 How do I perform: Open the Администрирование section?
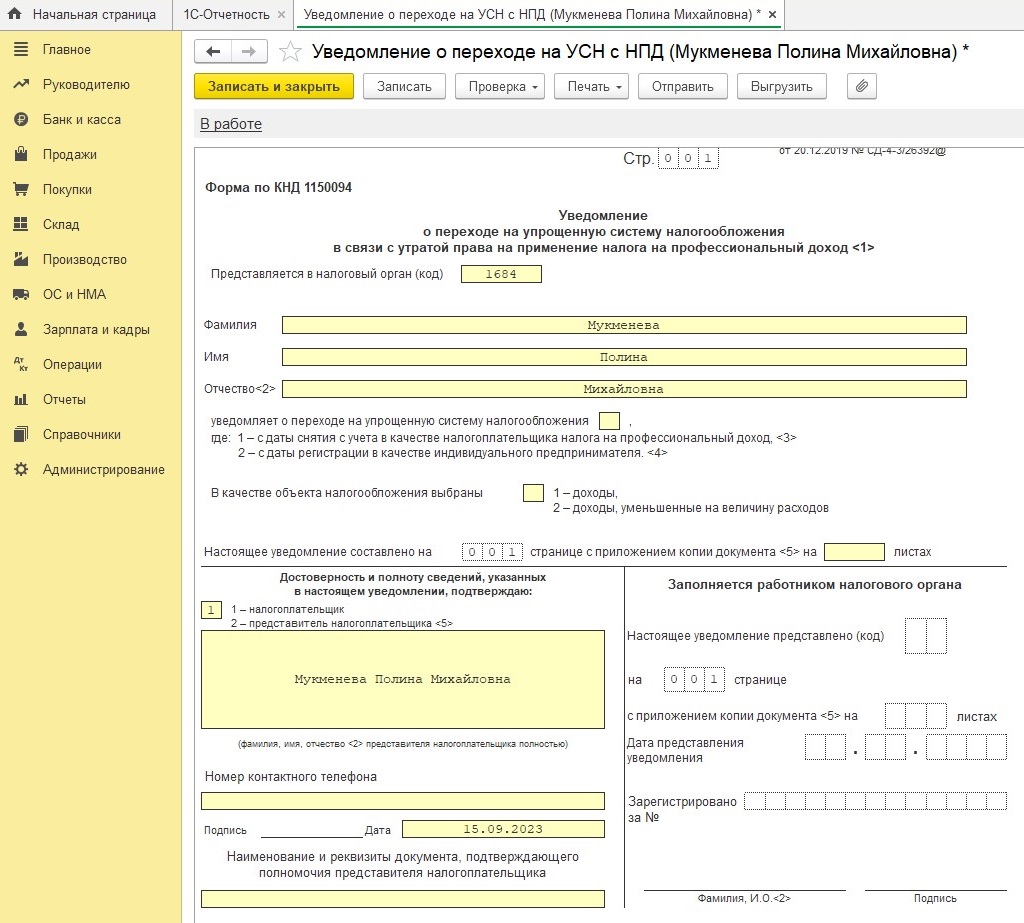click(104, 470)
